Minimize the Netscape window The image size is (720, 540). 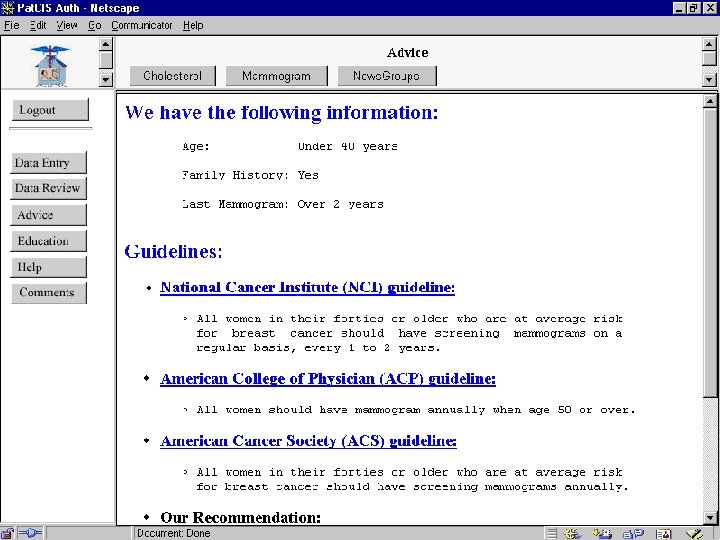(680, 8)
